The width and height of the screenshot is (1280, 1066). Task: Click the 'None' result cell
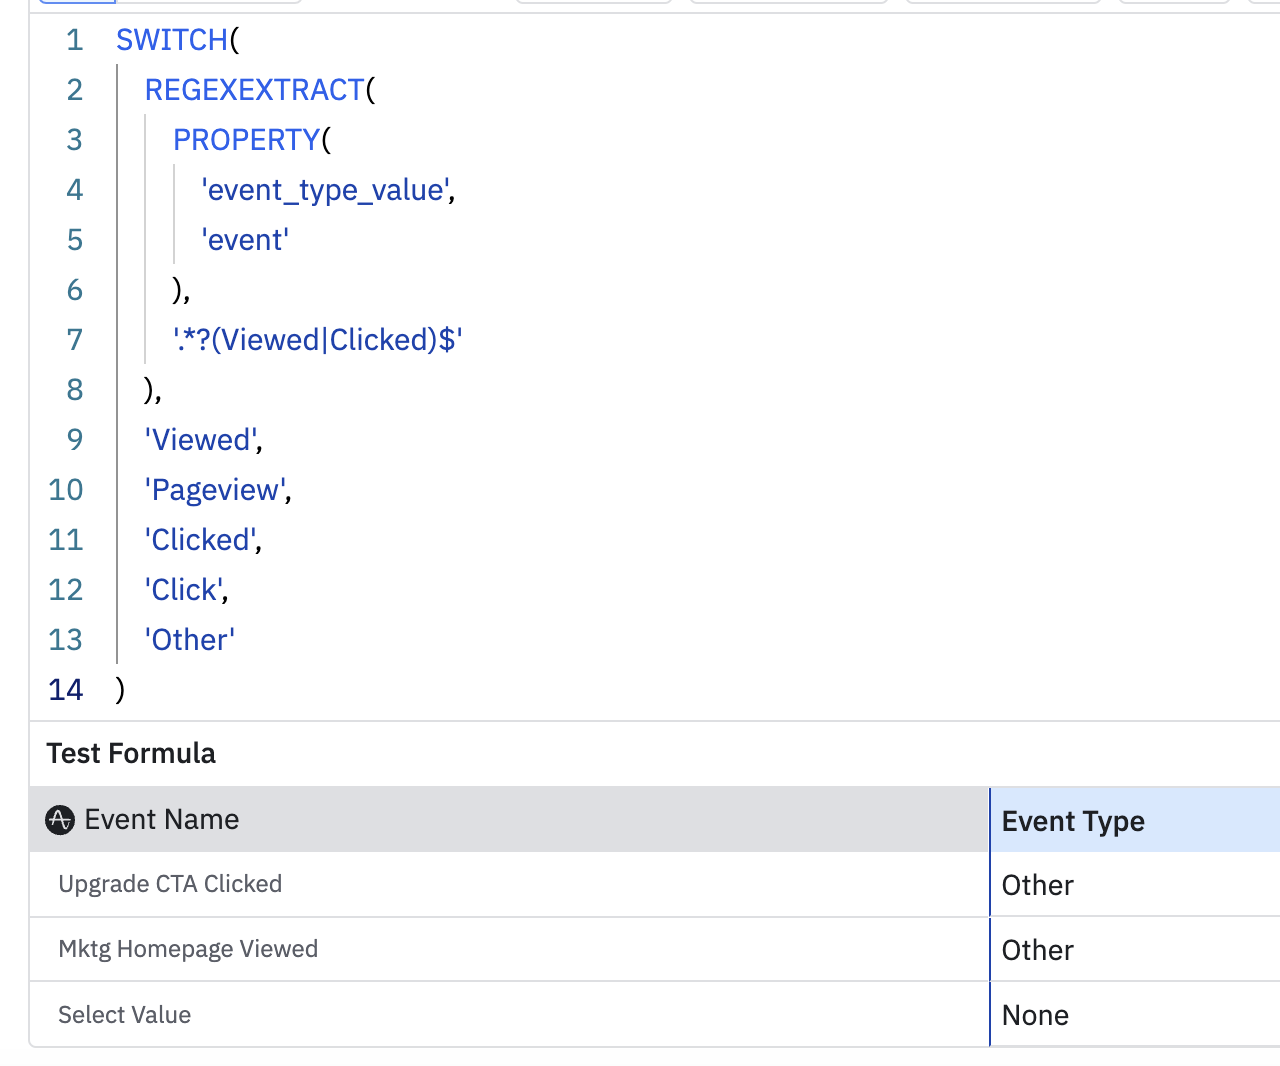pyautogui.click(x=1035, y=1015)
